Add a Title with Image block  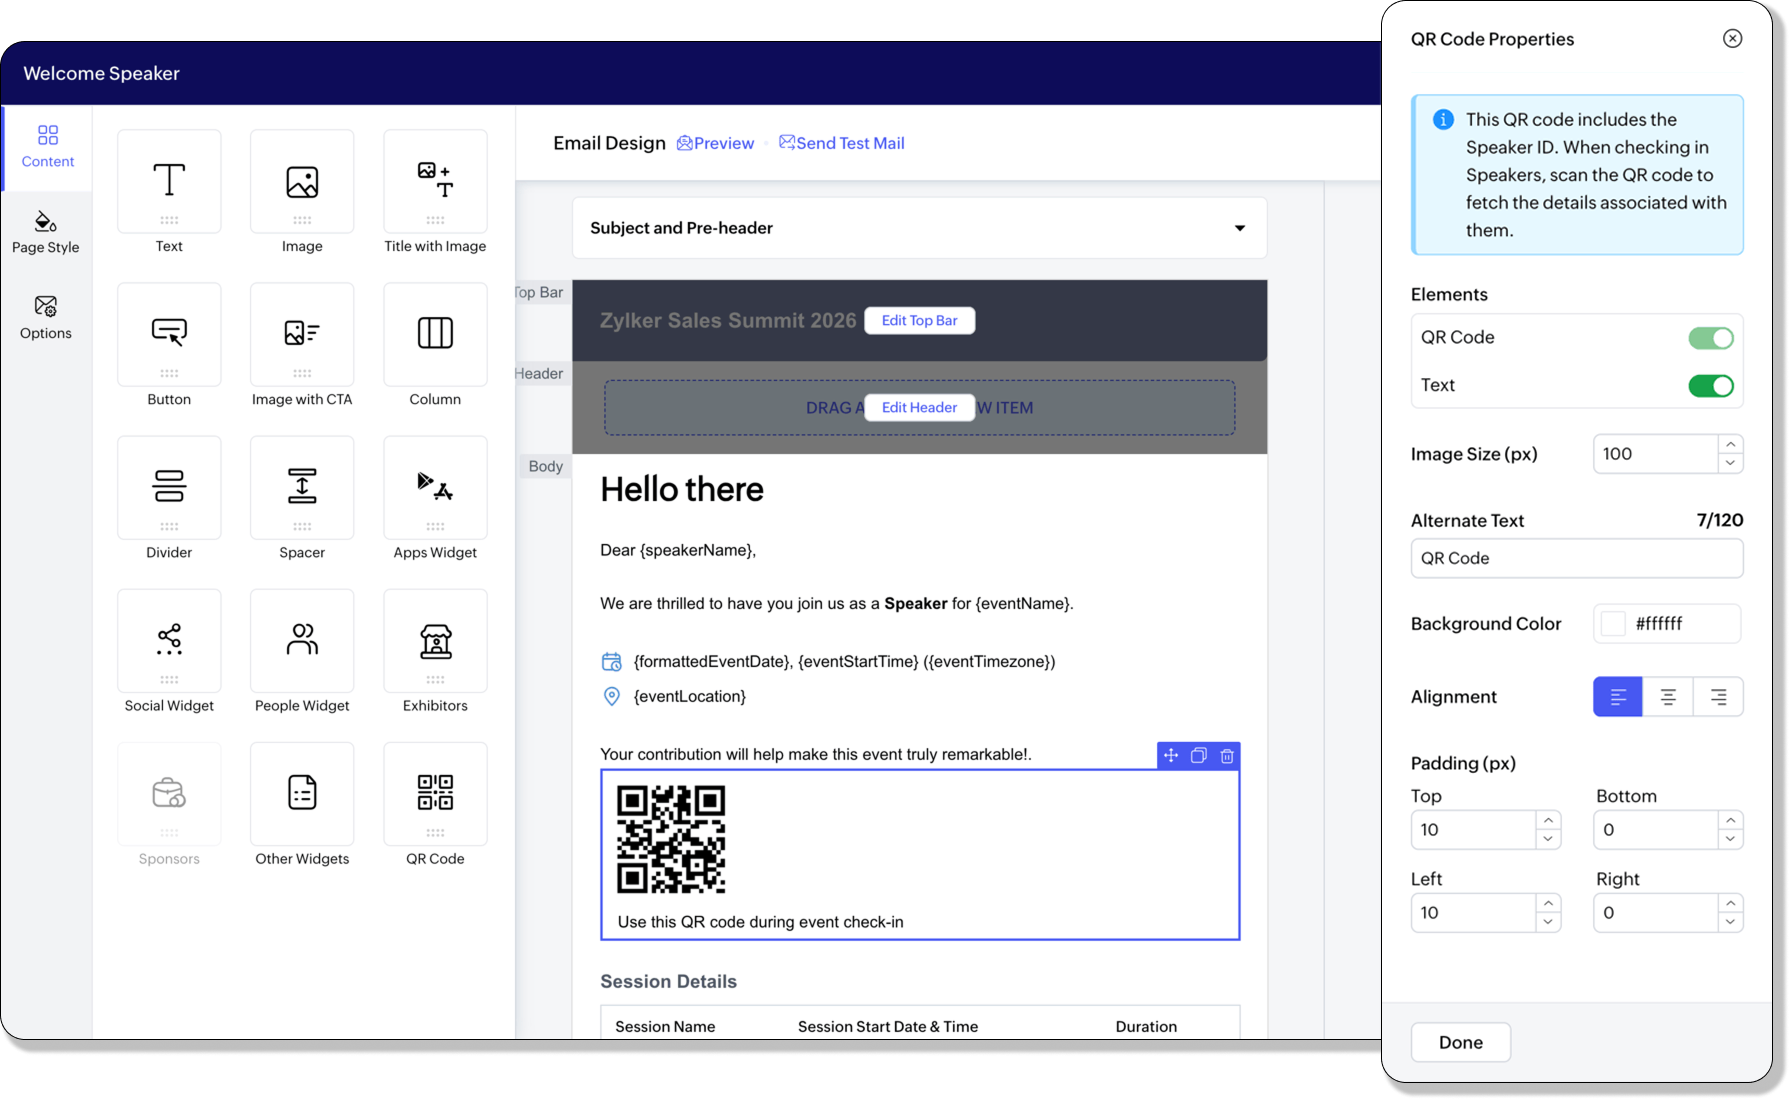coord(435,182)
